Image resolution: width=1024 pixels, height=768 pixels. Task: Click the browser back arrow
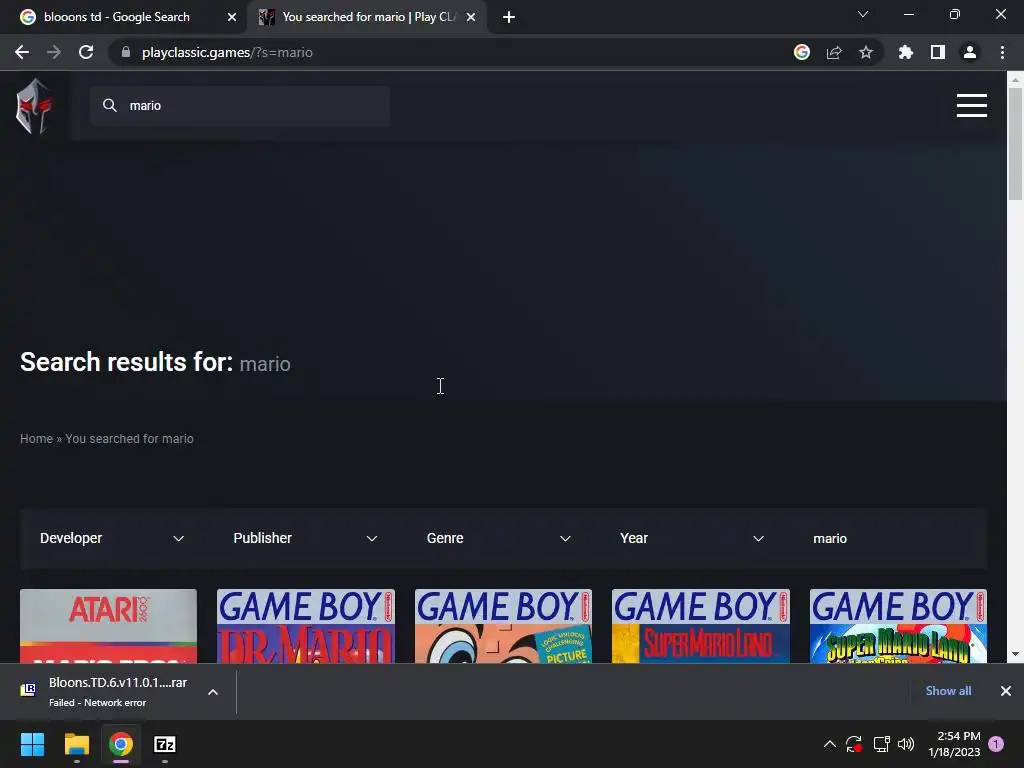pos(22,52)
